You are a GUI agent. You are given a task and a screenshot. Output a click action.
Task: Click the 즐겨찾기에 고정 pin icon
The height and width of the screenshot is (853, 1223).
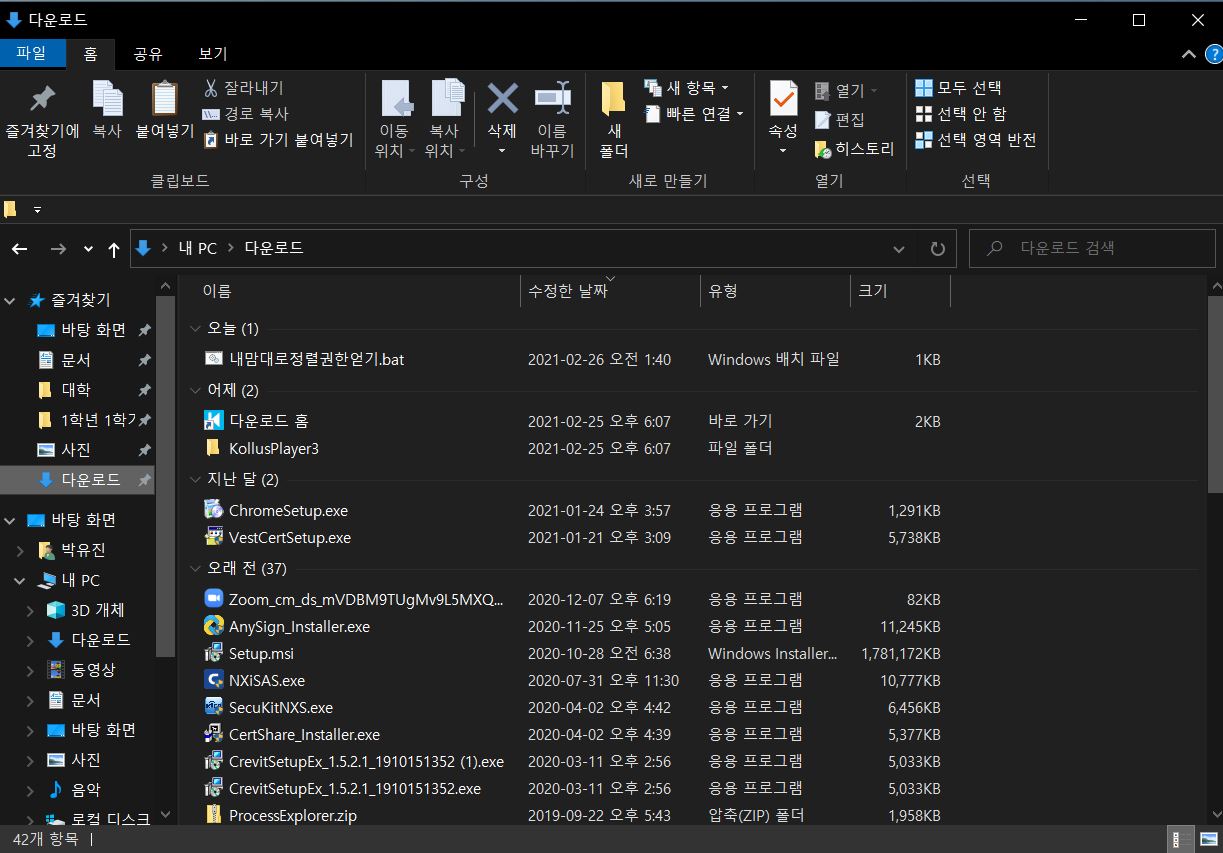(x=42, y=99)
